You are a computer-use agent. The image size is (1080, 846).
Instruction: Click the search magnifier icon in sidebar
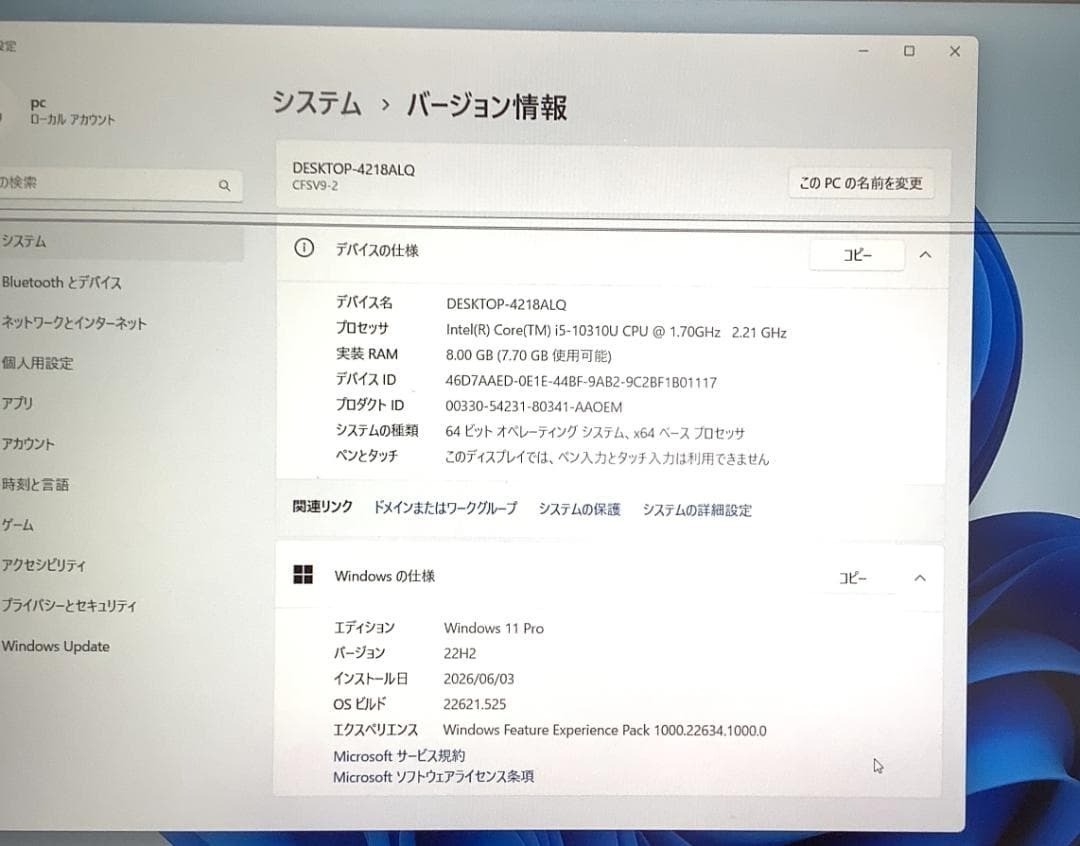[224, 185]
